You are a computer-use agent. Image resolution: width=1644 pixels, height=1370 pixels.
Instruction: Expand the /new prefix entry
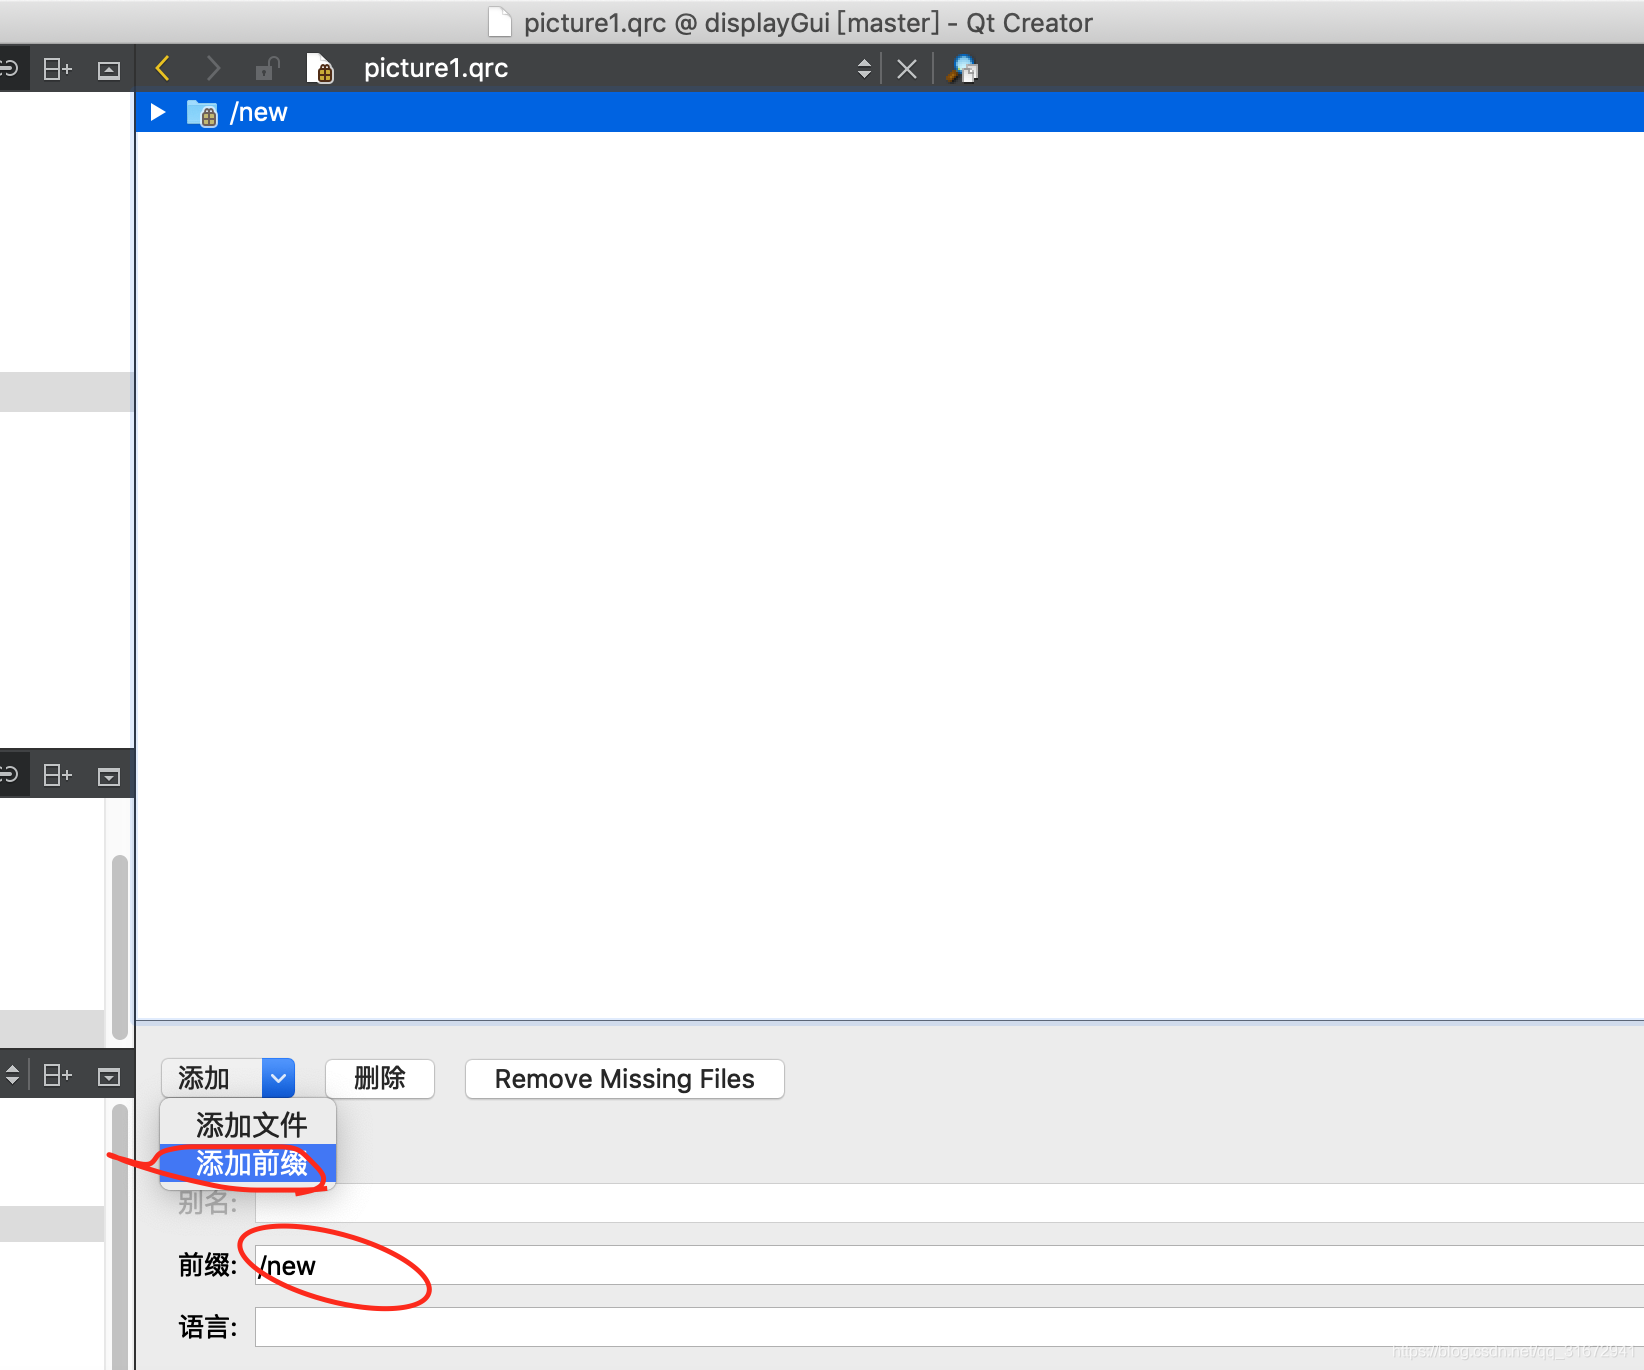point(157,111)
